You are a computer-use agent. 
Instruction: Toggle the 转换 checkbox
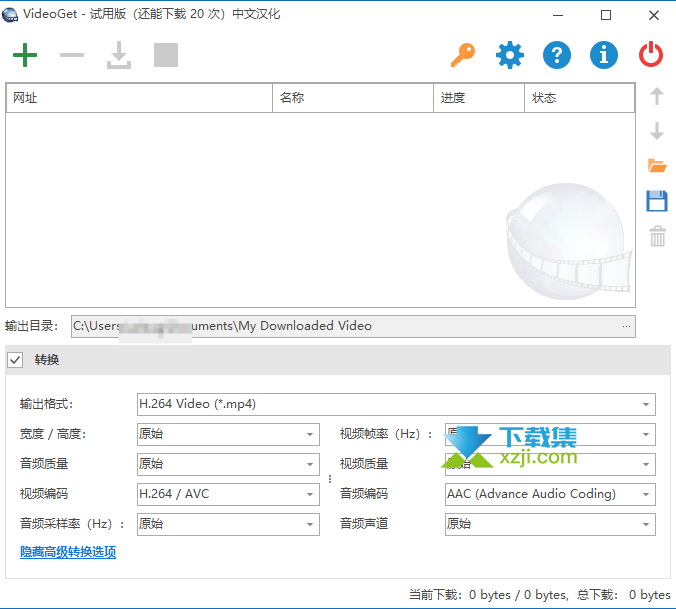tap(15, 360)
